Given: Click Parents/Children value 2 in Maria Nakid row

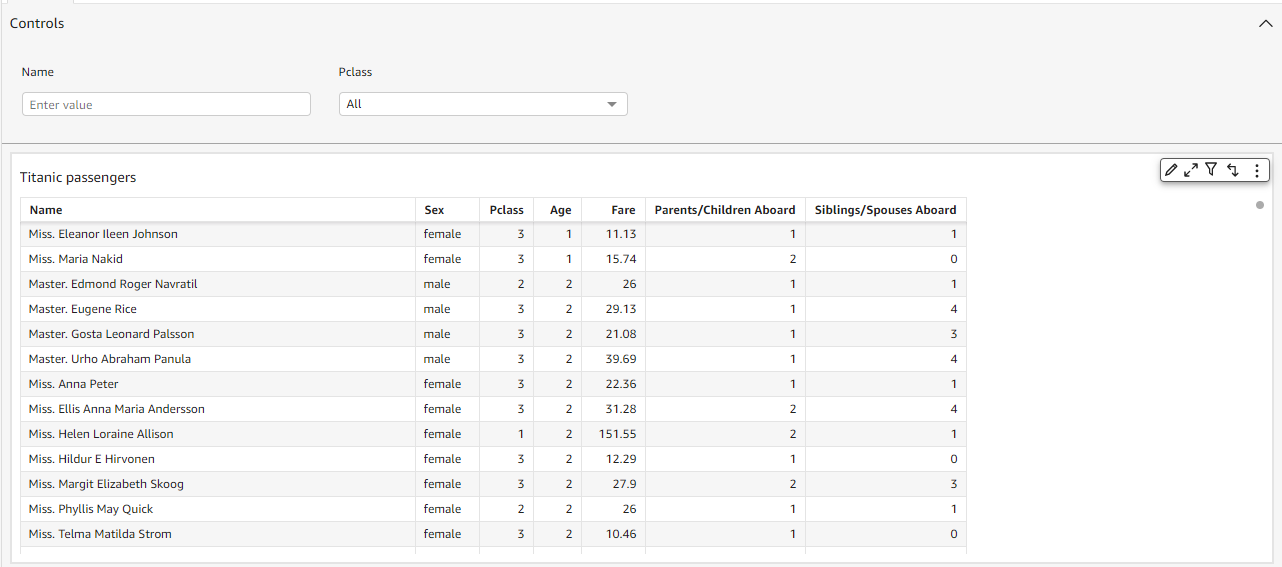Looking at the screenshot, I should tap(793, 259).
